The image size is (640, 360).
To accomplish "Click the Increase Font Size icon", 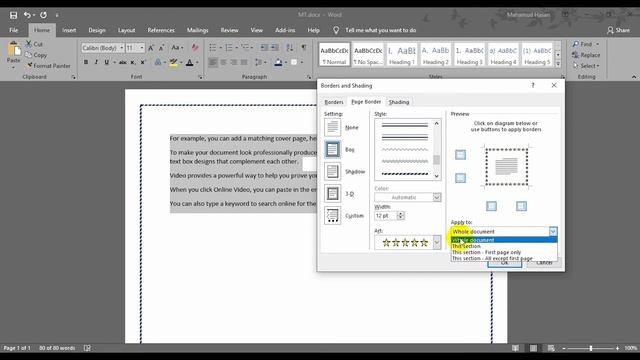I will point(151,48).
